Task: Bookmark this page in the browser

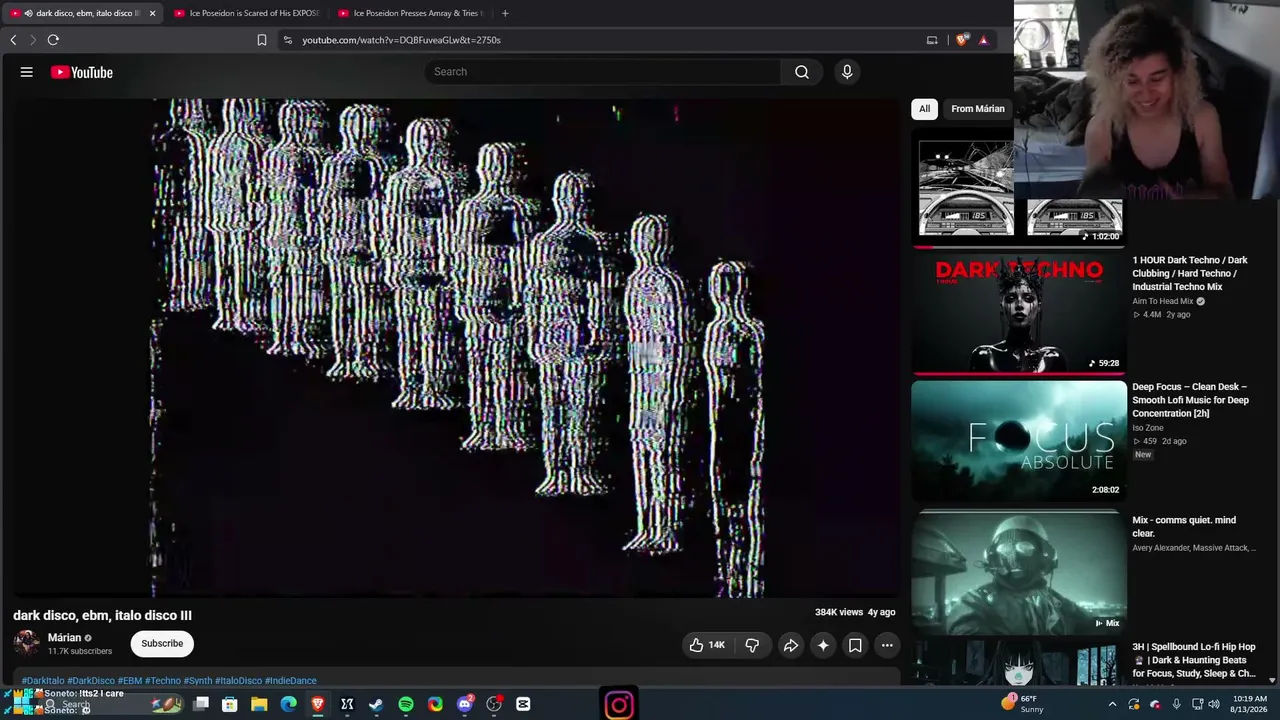Action: click(x=262, y=40)
